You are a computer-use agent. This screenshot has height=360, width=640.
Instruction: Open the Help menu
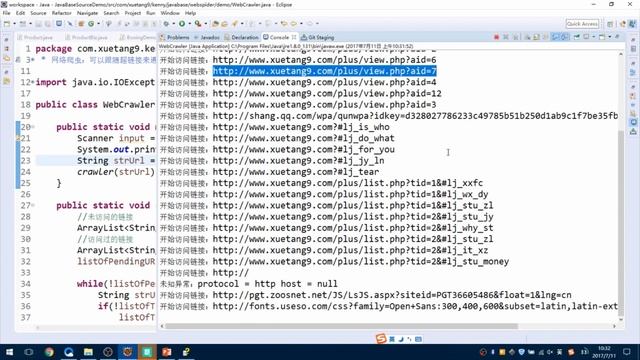point(190,13)
